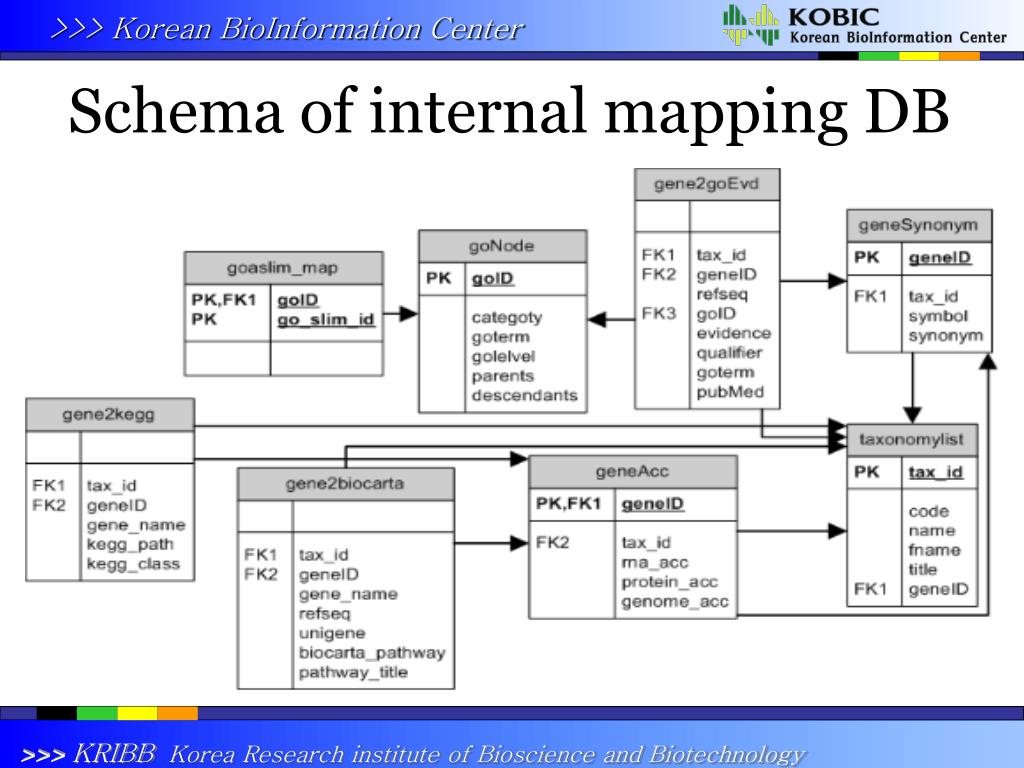Click "goterm" field in goNode table

click(500, 337)
